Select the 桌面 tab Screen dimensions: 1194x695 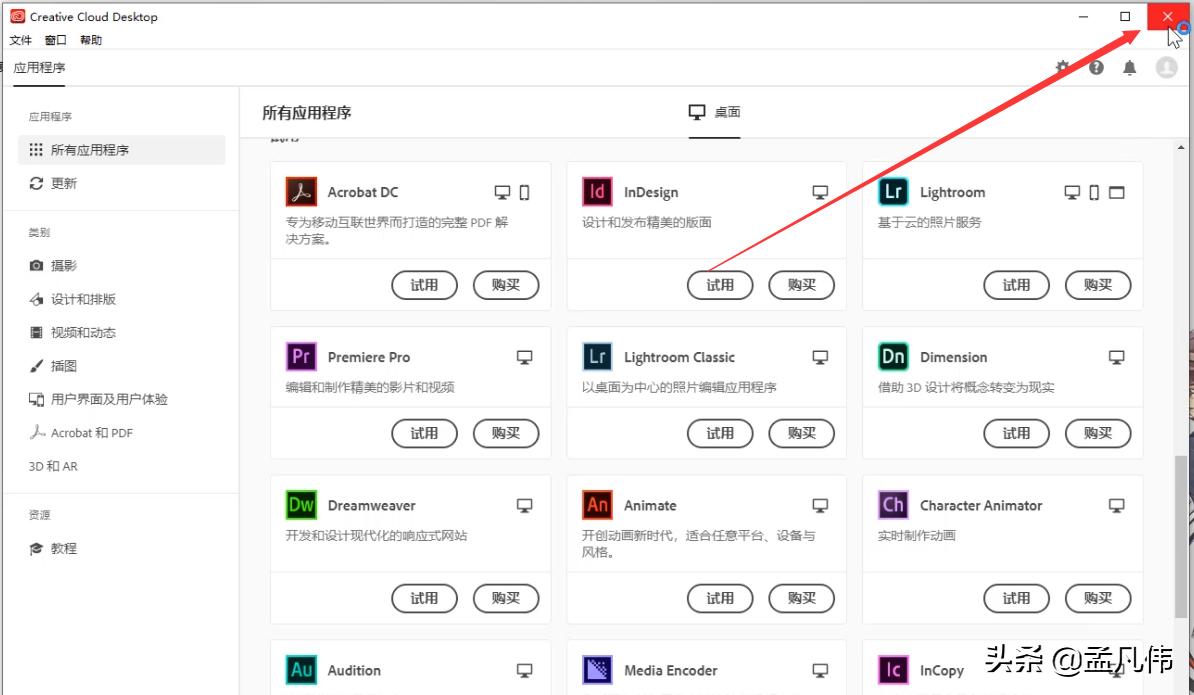pos(714,113)
